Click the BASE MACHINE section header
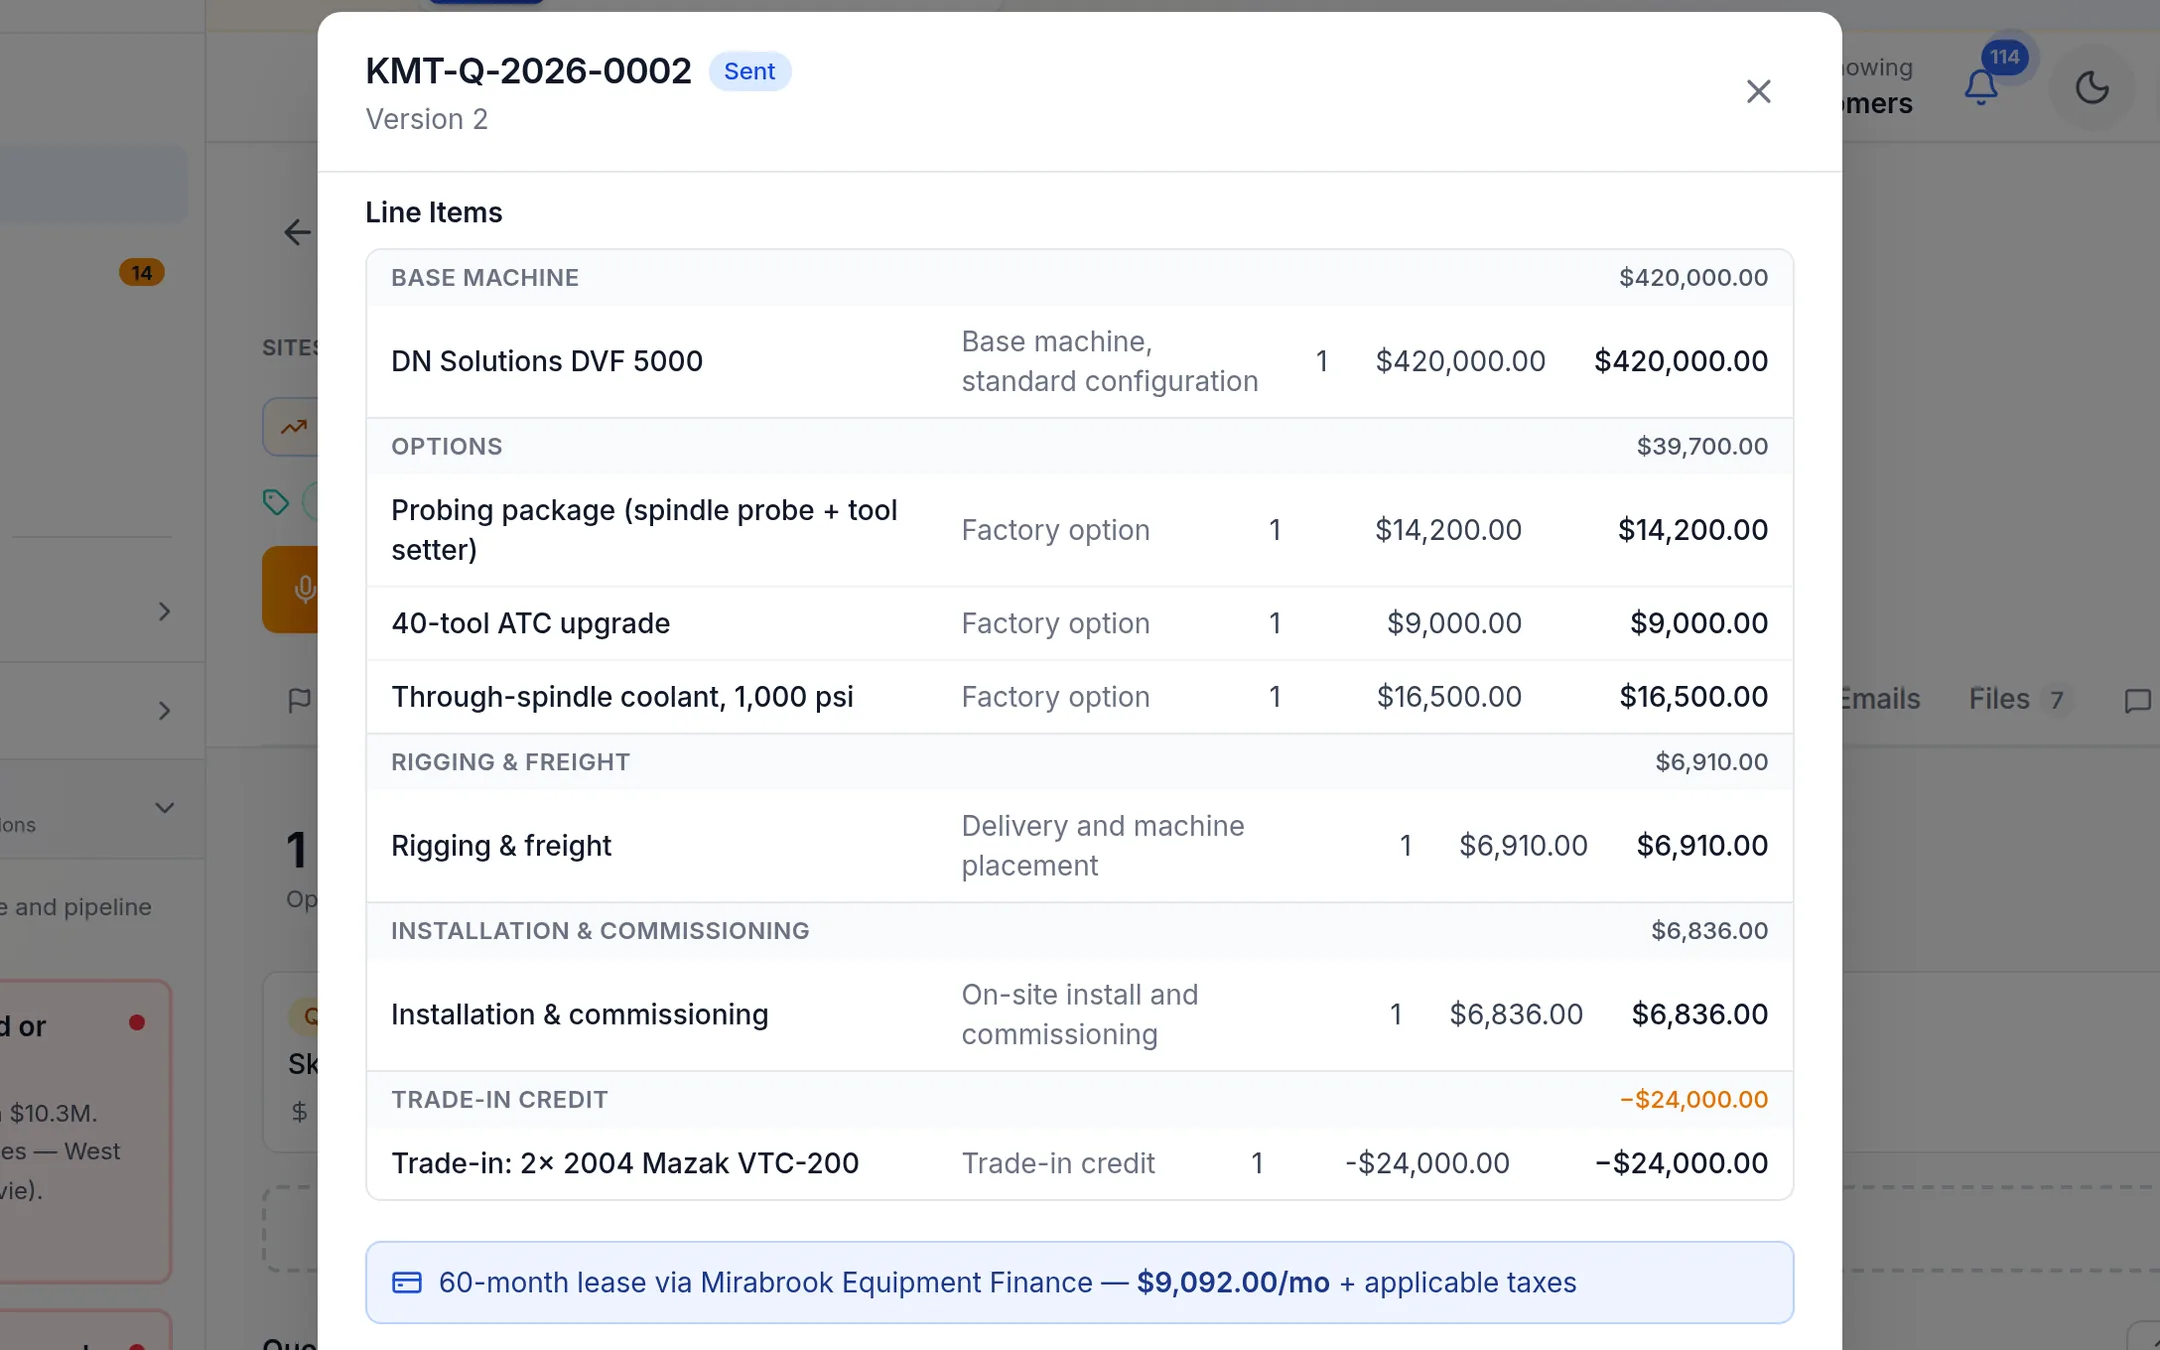Screen dimensions: 2160x1350 click(1079, 277)
